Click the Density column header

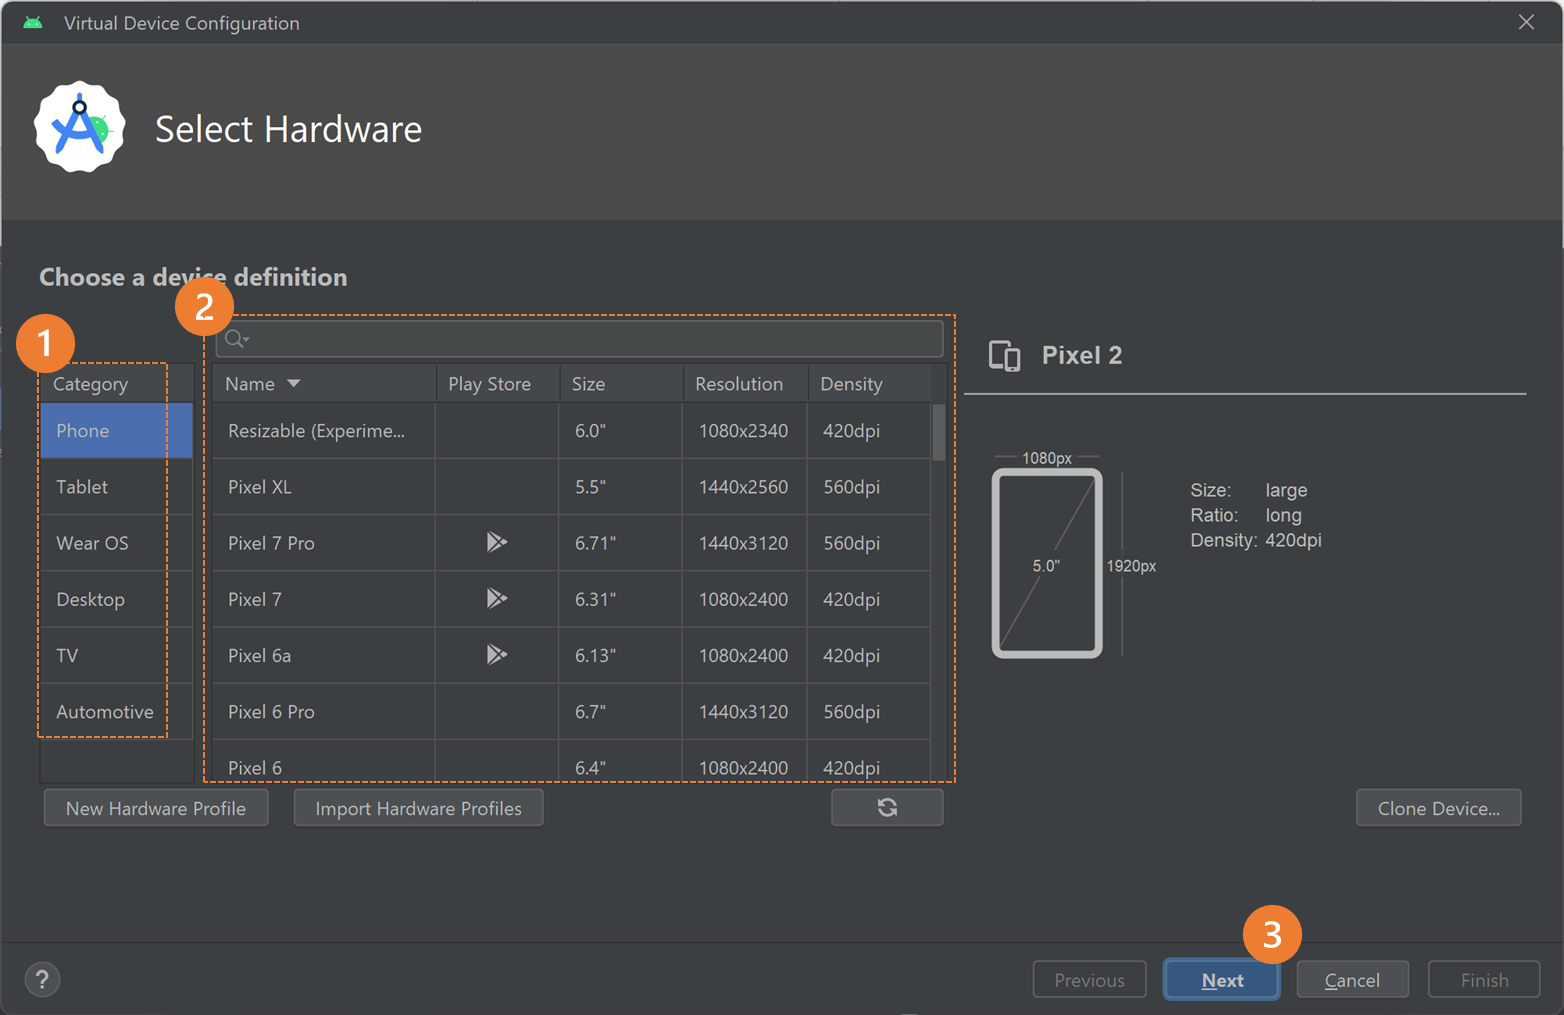[x=870, y=383]
